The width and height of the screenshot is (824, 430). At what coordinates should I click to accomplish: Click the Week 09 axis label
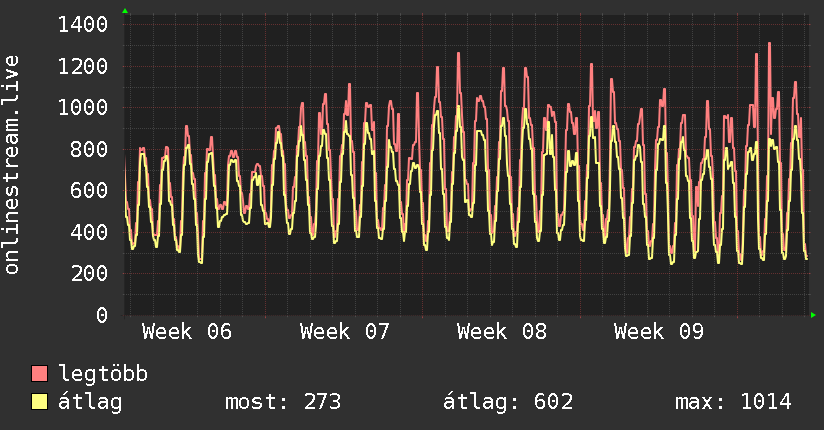pyautogui.click(x=658, y=332)
